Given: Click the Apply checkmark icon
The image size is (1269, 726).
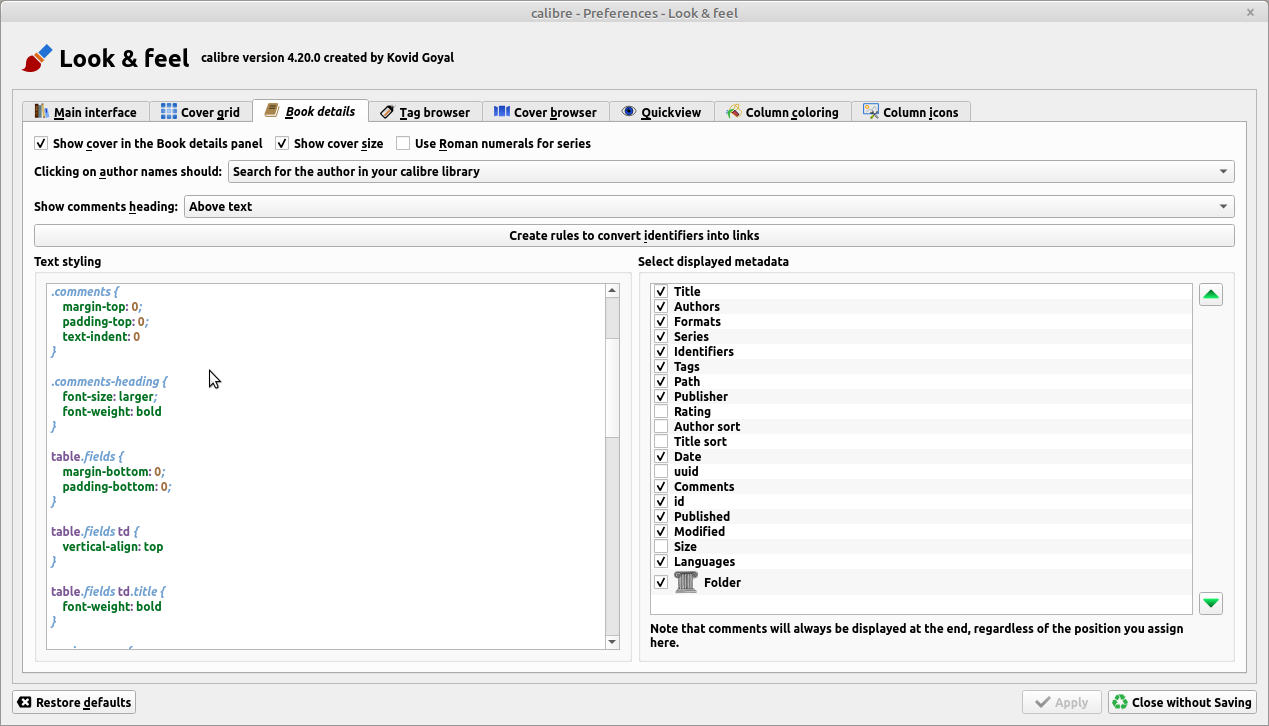Looking at the screenshot, I should coord(1043,702).
